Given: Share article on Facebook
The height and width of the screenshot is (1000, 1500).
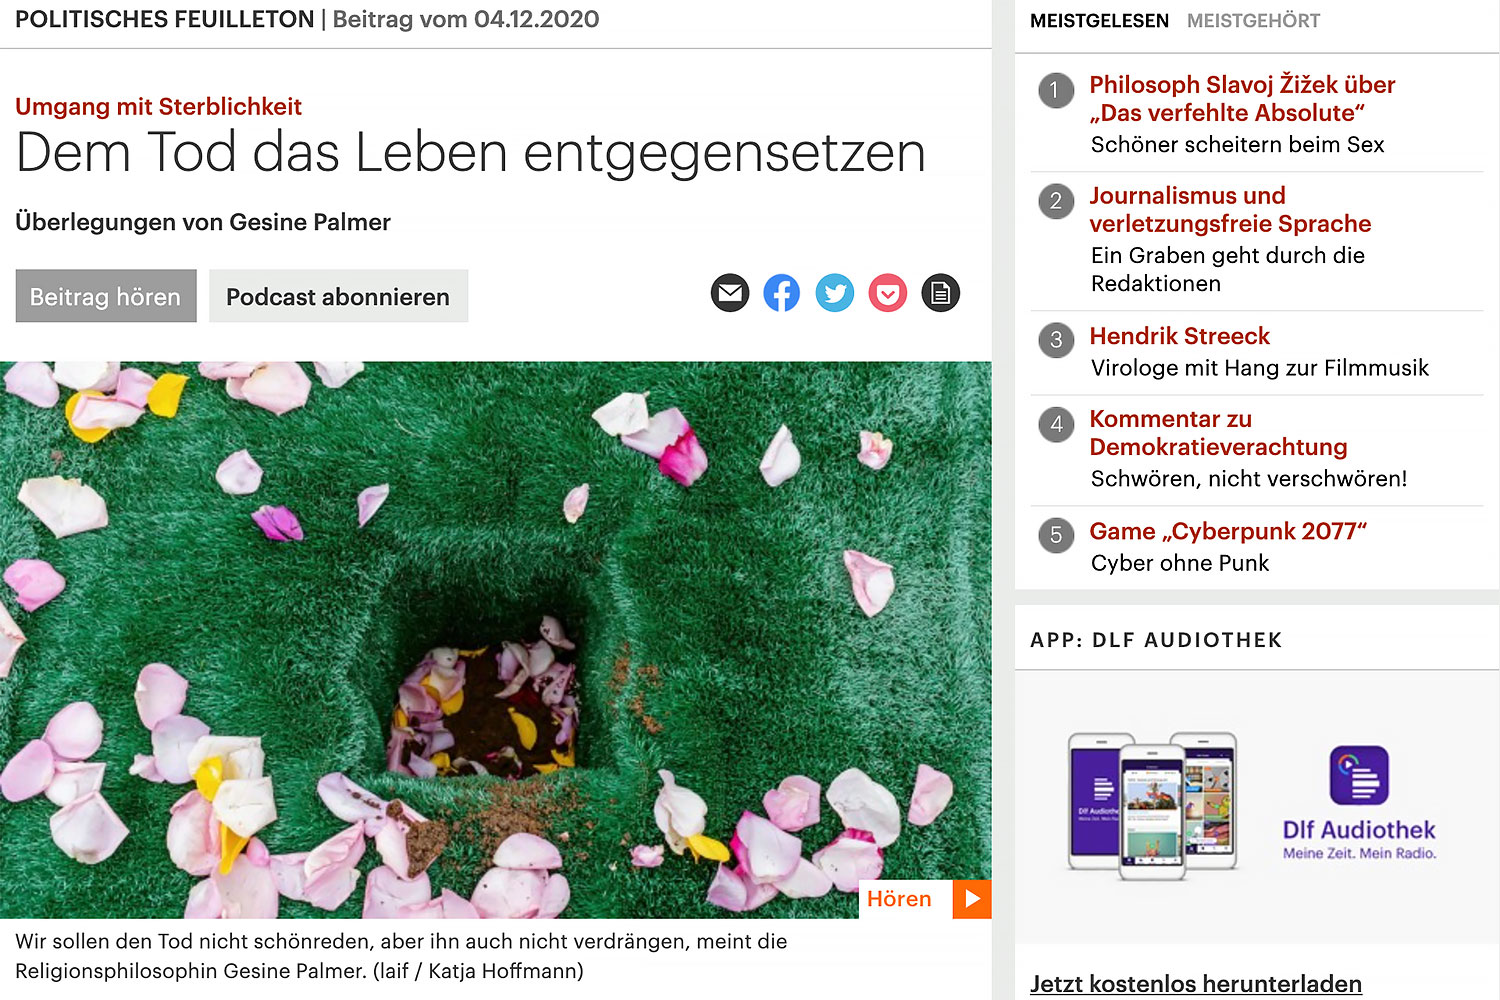Looking at the screenshot, I should [x=782, y=293].
